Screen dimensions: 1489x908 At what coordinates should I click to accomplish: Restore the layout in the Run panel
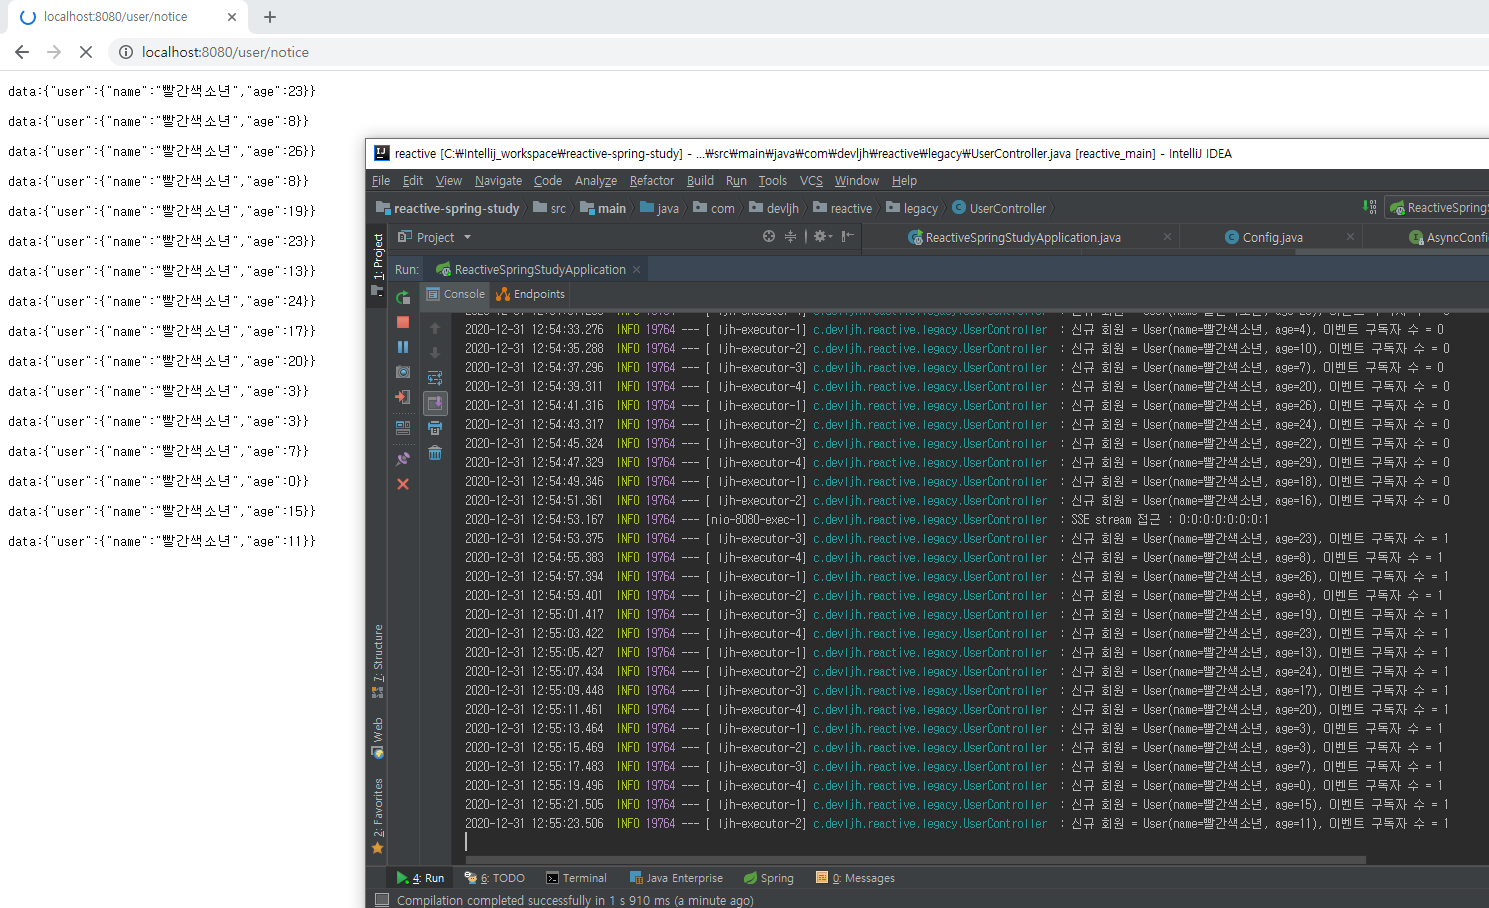coord(403,427)
